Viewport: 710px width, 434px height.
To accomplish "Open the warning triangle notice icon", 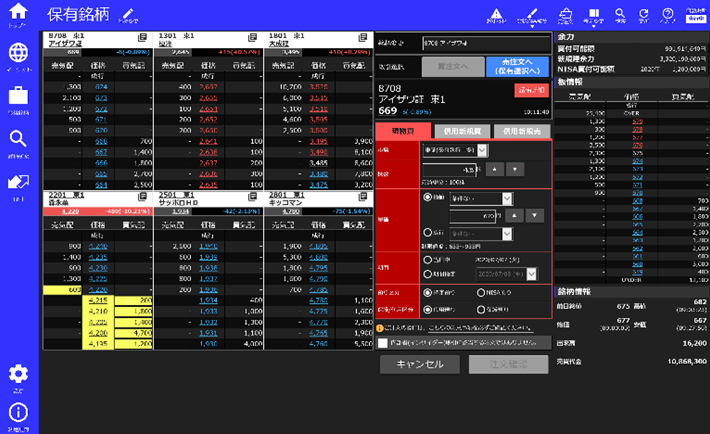I will (497, 14).
